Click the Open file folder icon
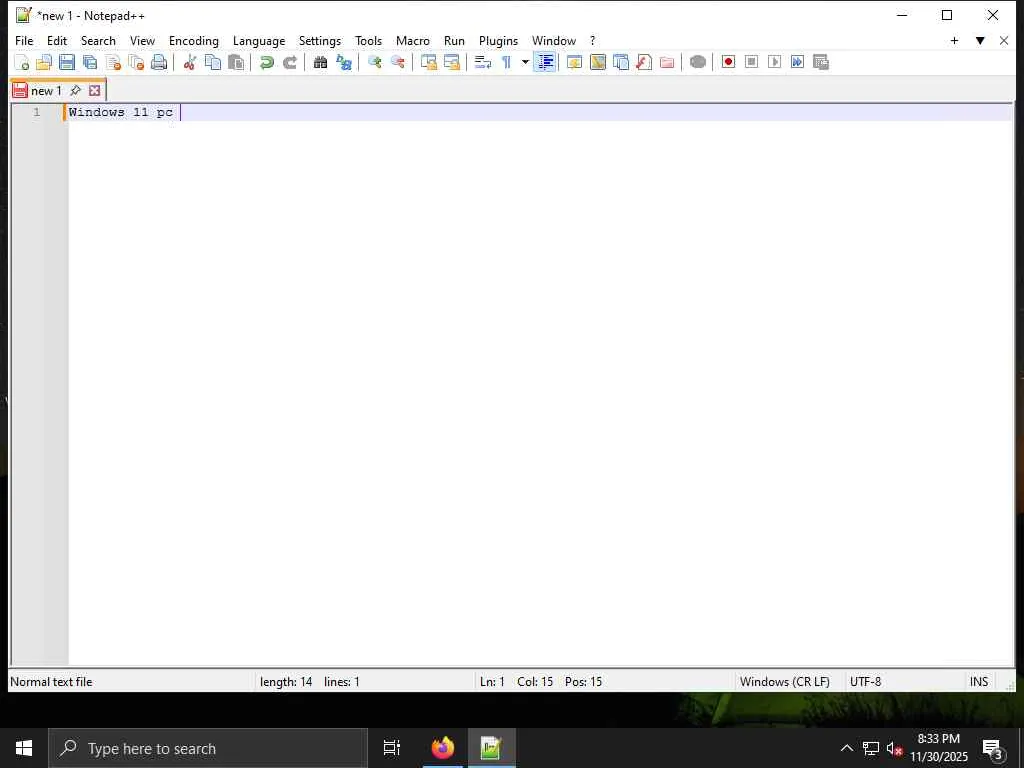This screenshot has width=1024, height=768. (x=44, y=62)
